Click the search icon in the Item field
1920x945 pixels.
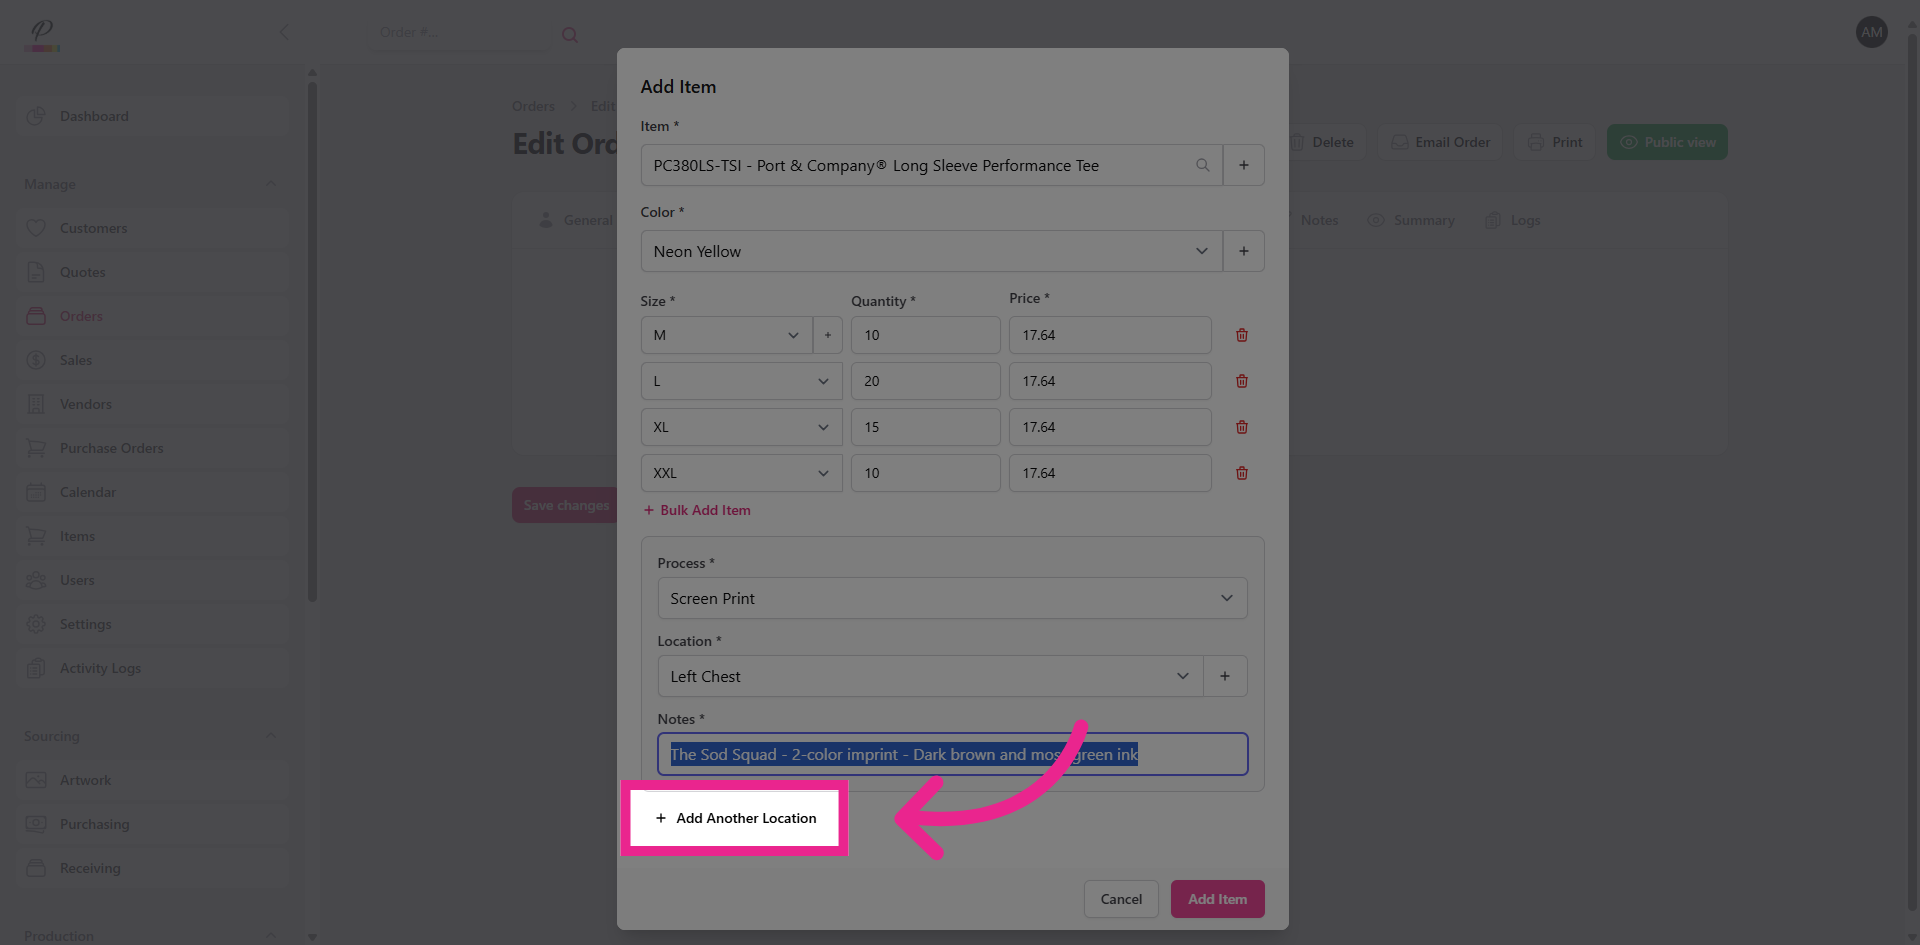1202,165
